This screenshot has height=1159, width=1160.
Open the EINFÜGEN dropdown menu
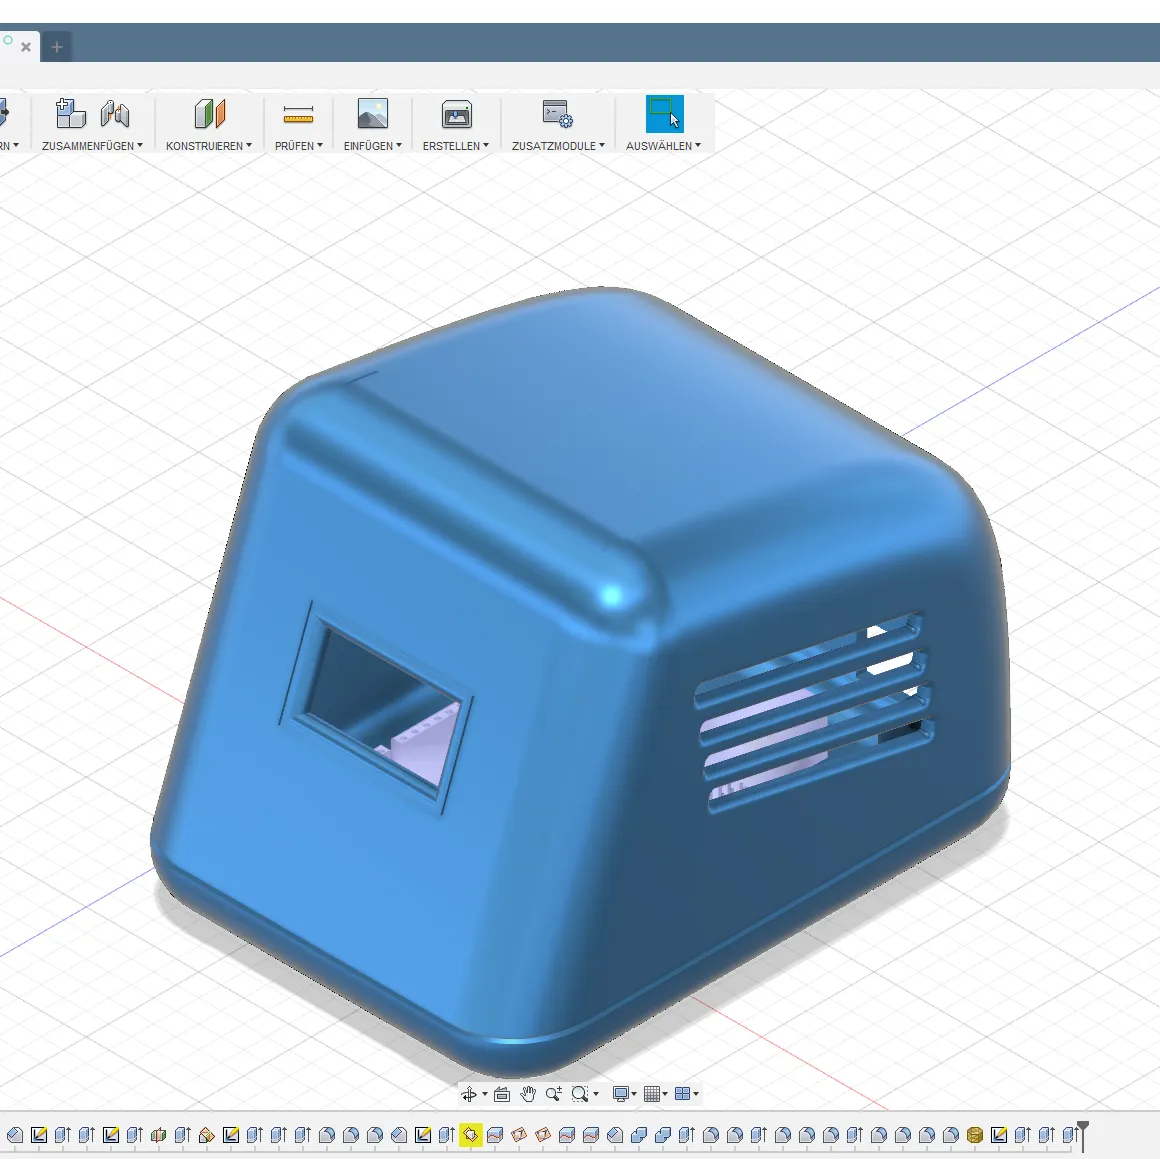point(372,146)
